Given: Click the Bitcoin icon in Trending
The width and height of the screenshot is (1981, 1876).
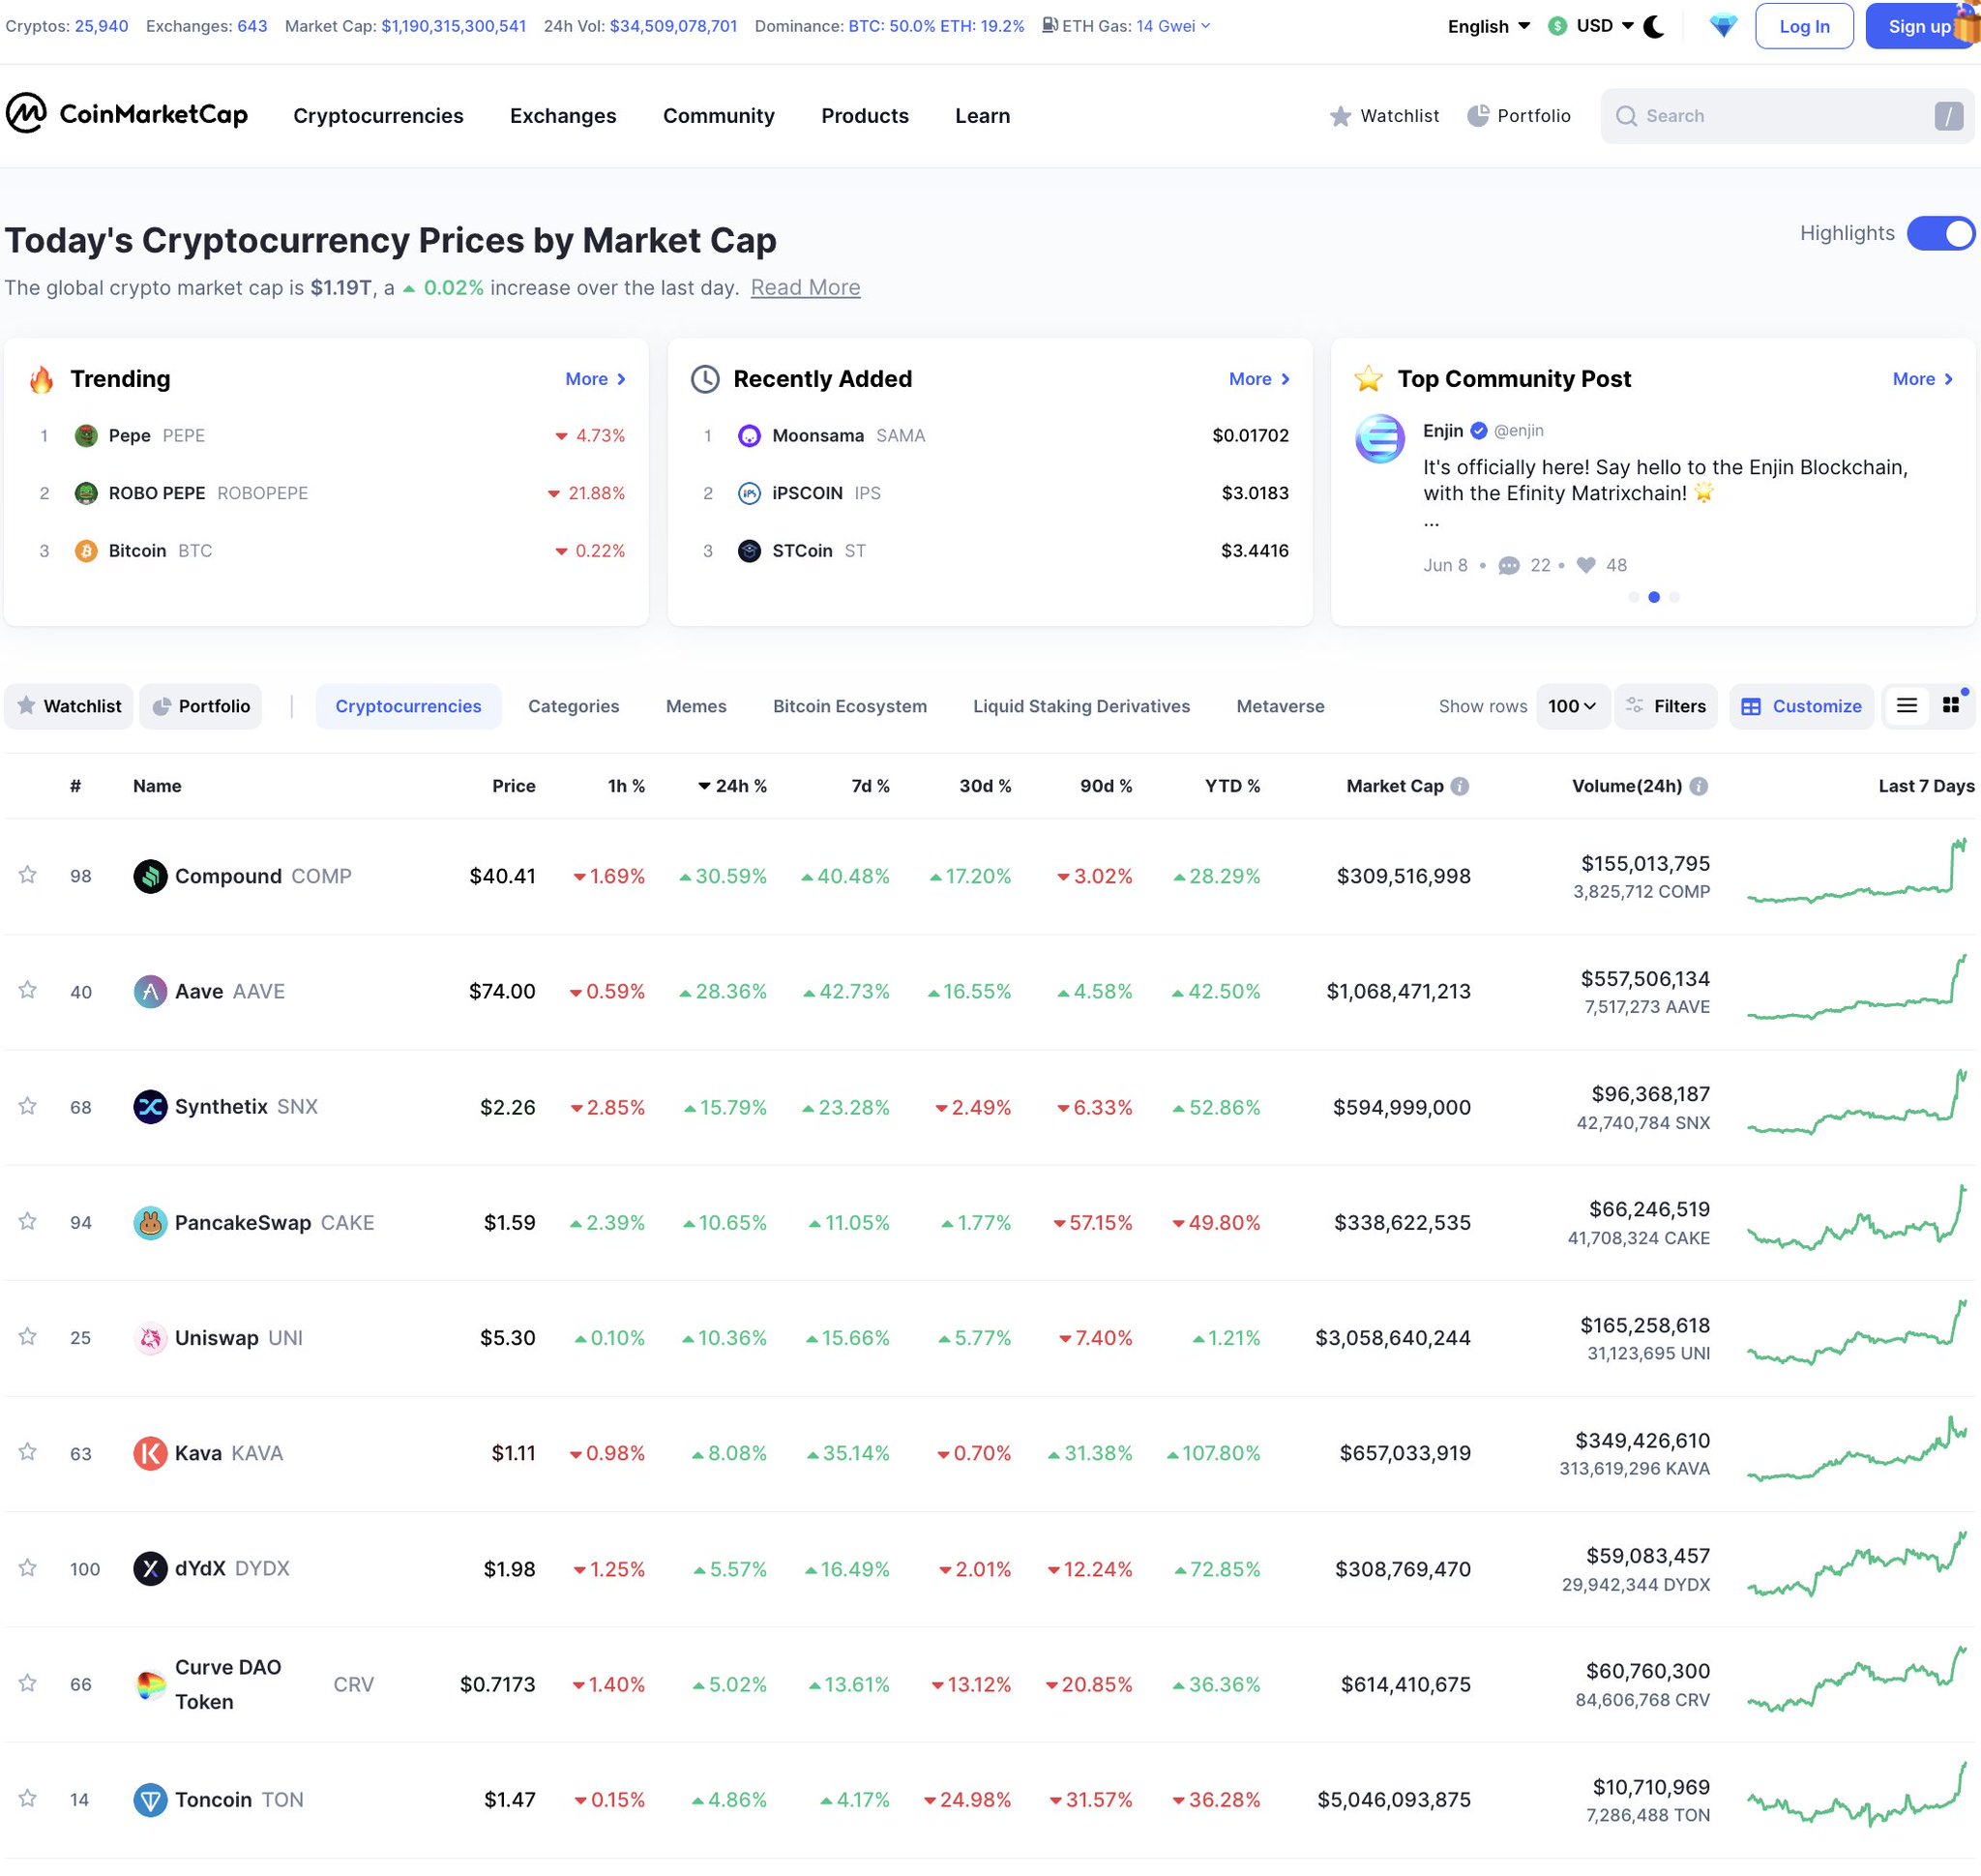Looking at the screenshot, I should click(x=86, y=551).
